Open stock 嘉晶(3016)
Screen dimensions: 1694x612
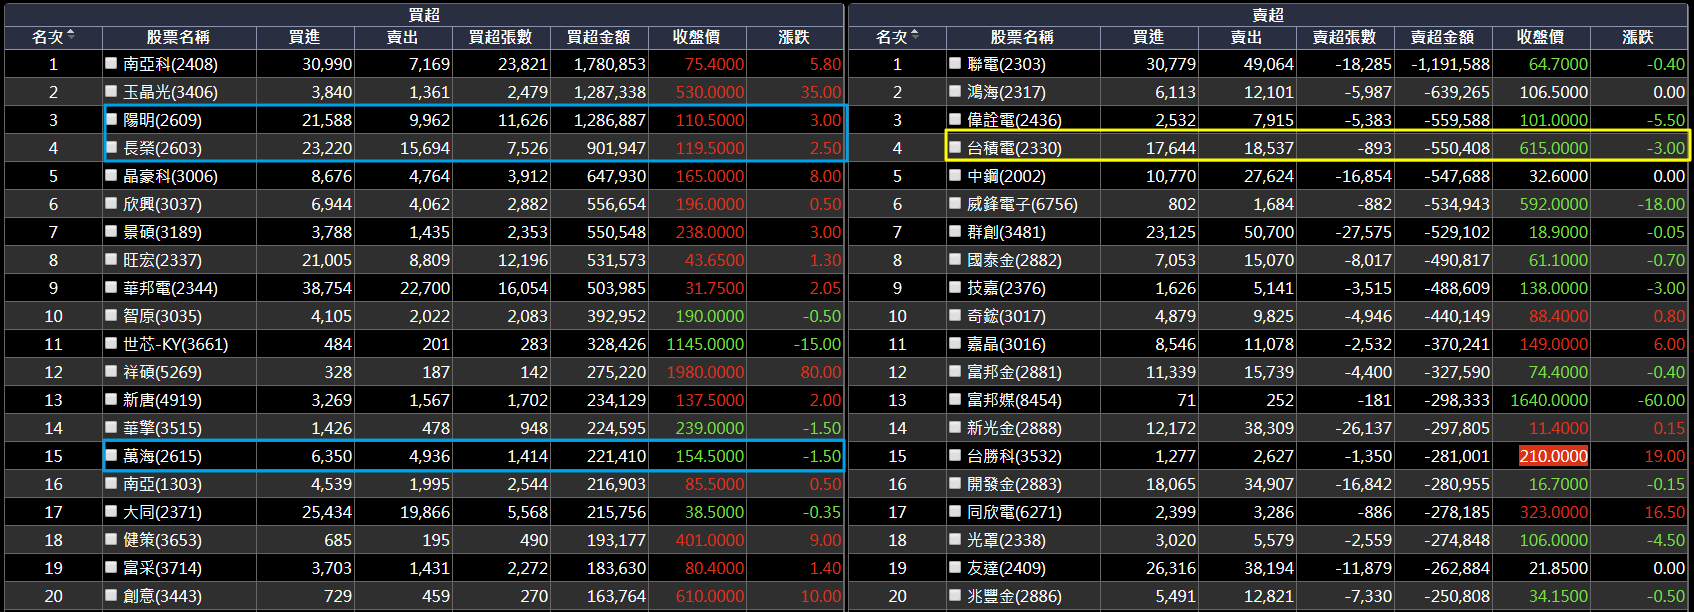1006,344
